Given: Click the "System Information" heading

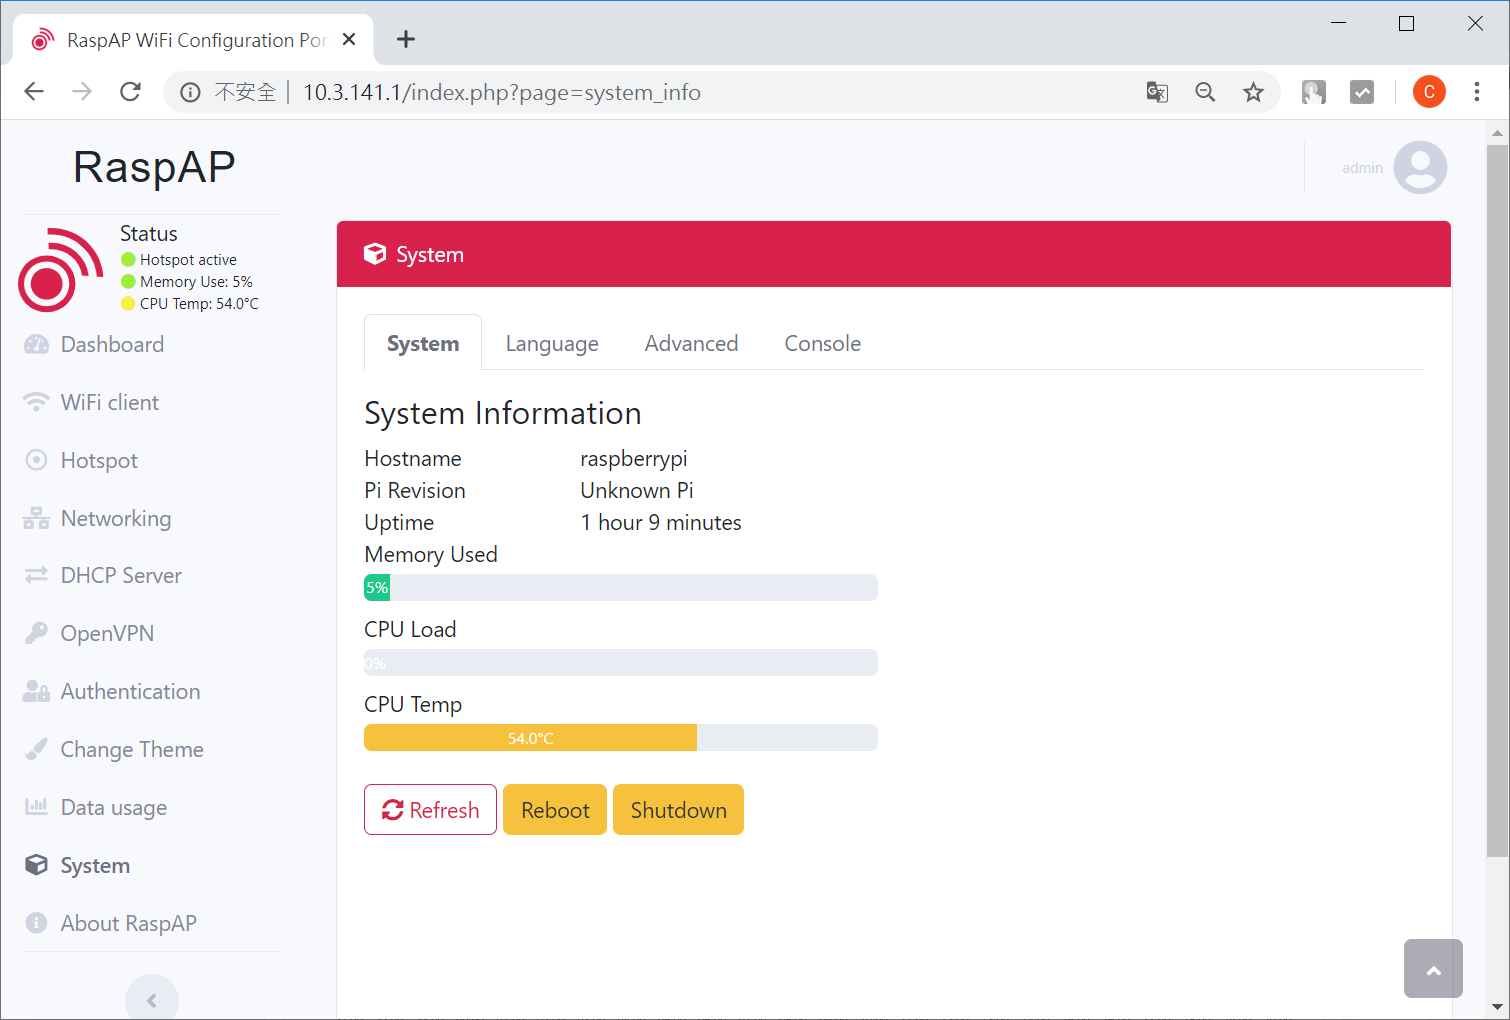Looking at the screenshot, I should click(x=503, y=413).
